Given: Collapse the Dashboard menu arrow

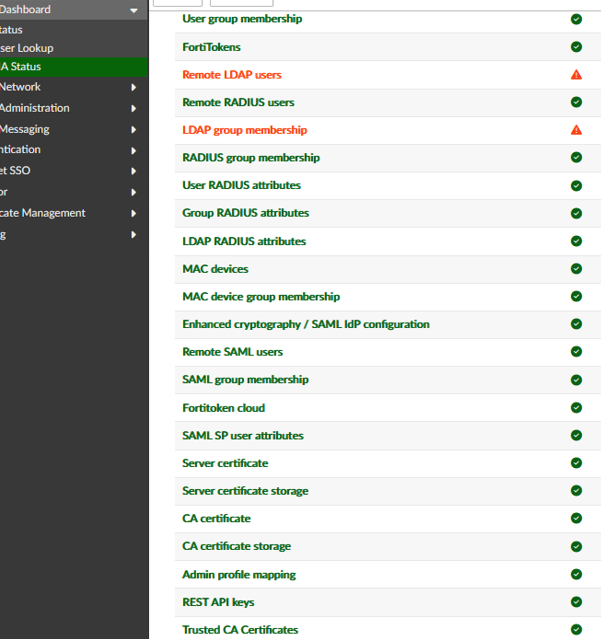Looking at the screenshot, I should pyautogui.click(x=134, y=11).
